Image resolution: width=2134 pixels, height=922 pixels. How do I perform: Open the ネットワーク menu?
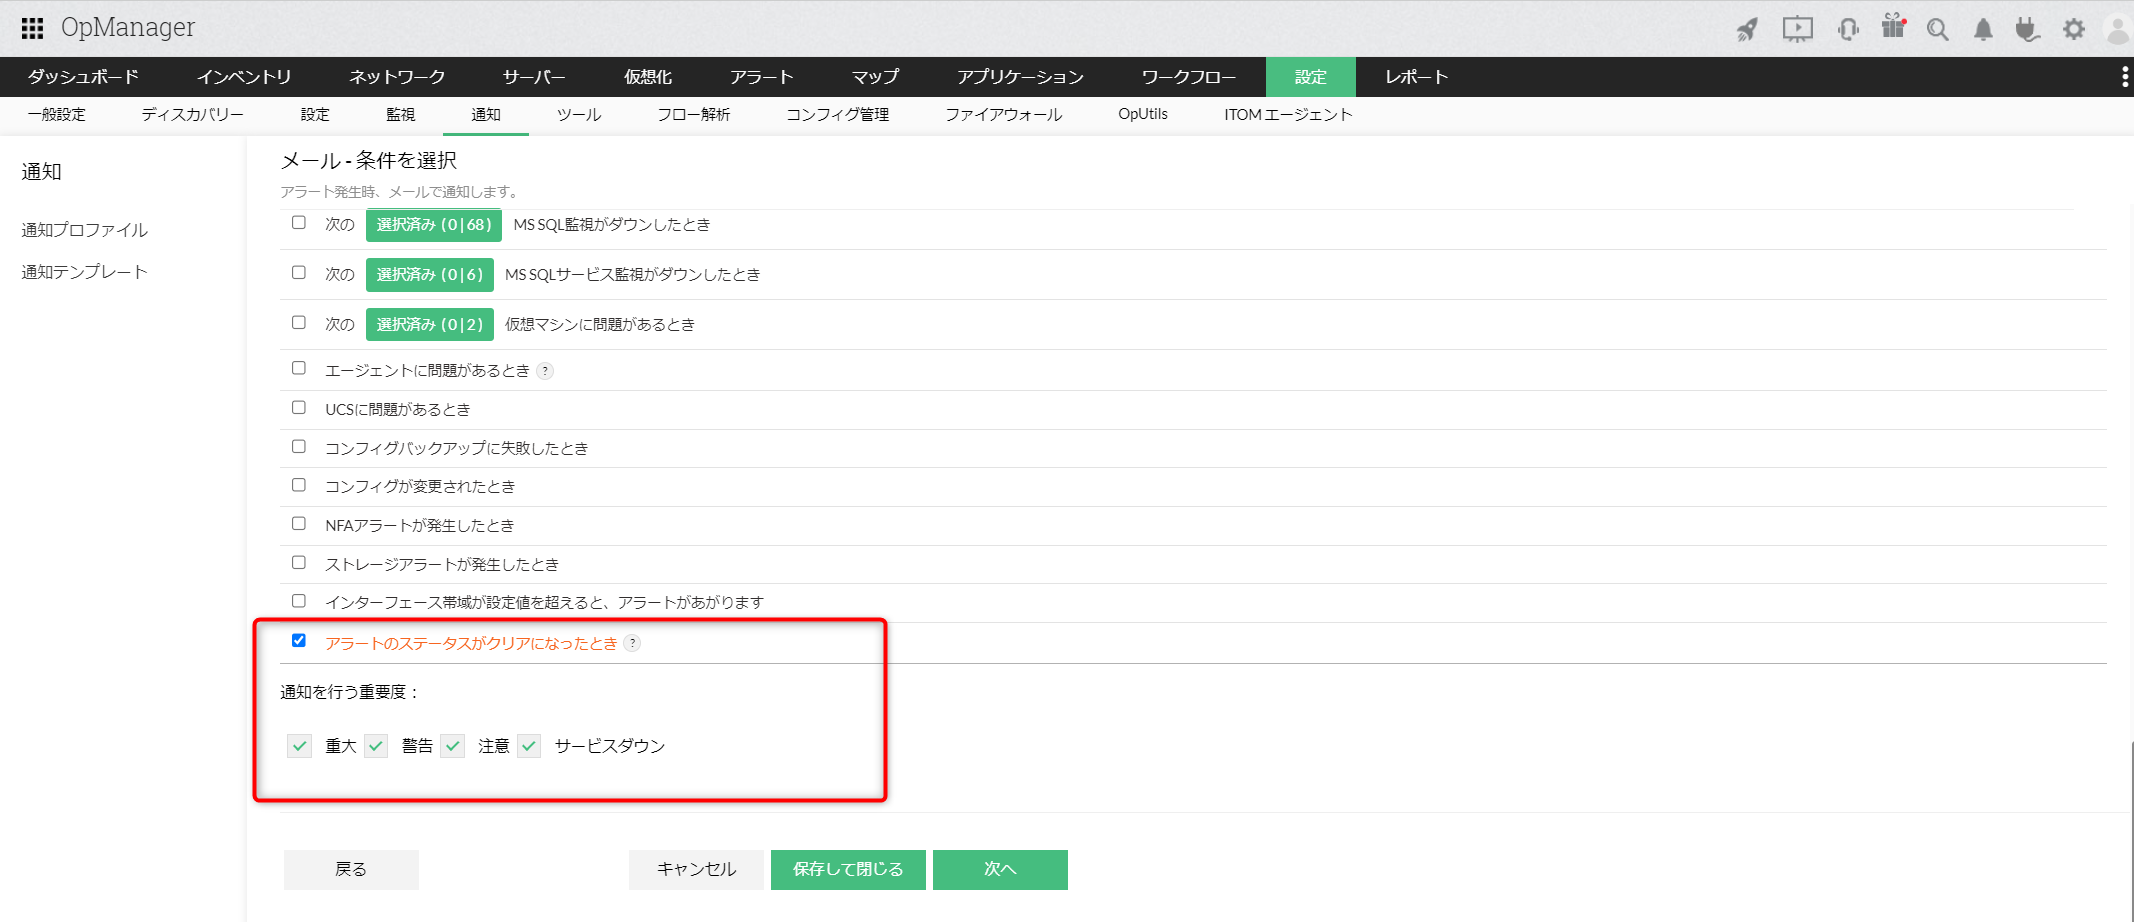click(x=397, y=77)
